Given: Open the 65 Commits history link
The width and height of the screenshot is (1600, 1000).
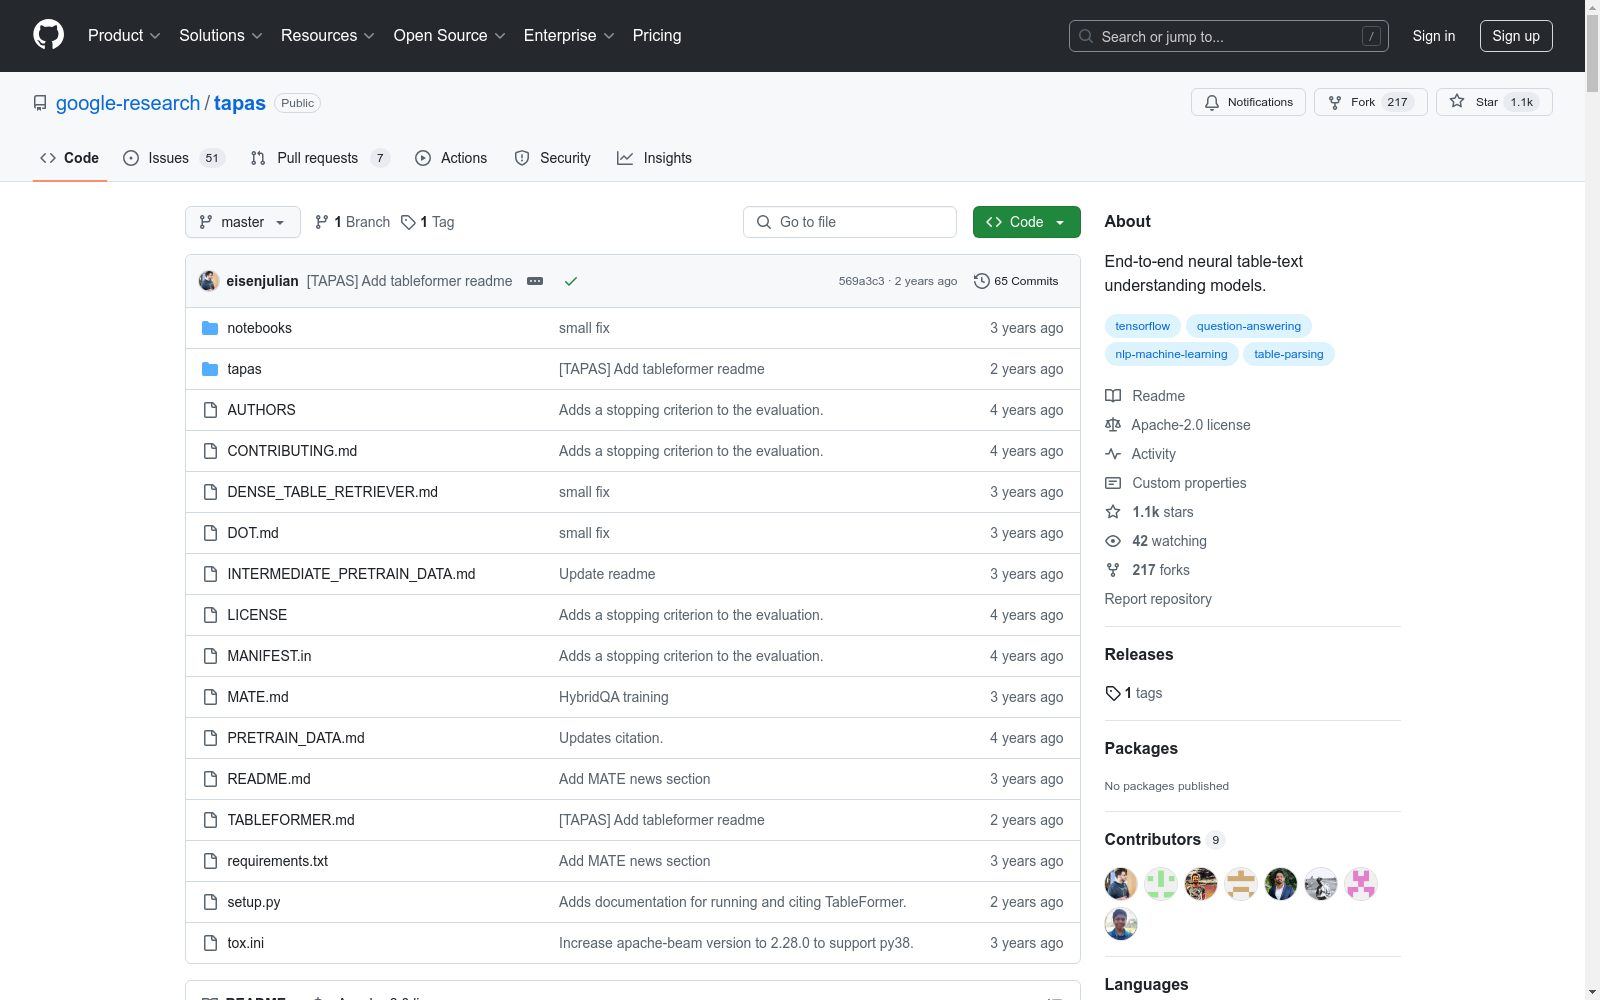Looking at the screenshot, I should click(1016, 281).
